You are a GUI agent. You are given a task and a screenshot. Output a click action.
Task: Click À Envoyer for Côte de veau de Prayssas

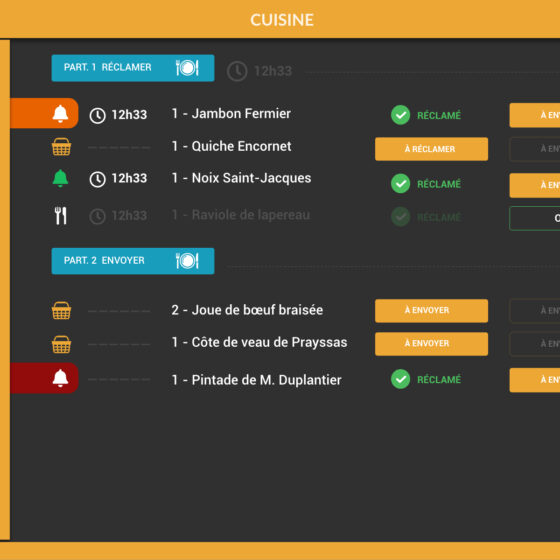[x=431, y=344]
